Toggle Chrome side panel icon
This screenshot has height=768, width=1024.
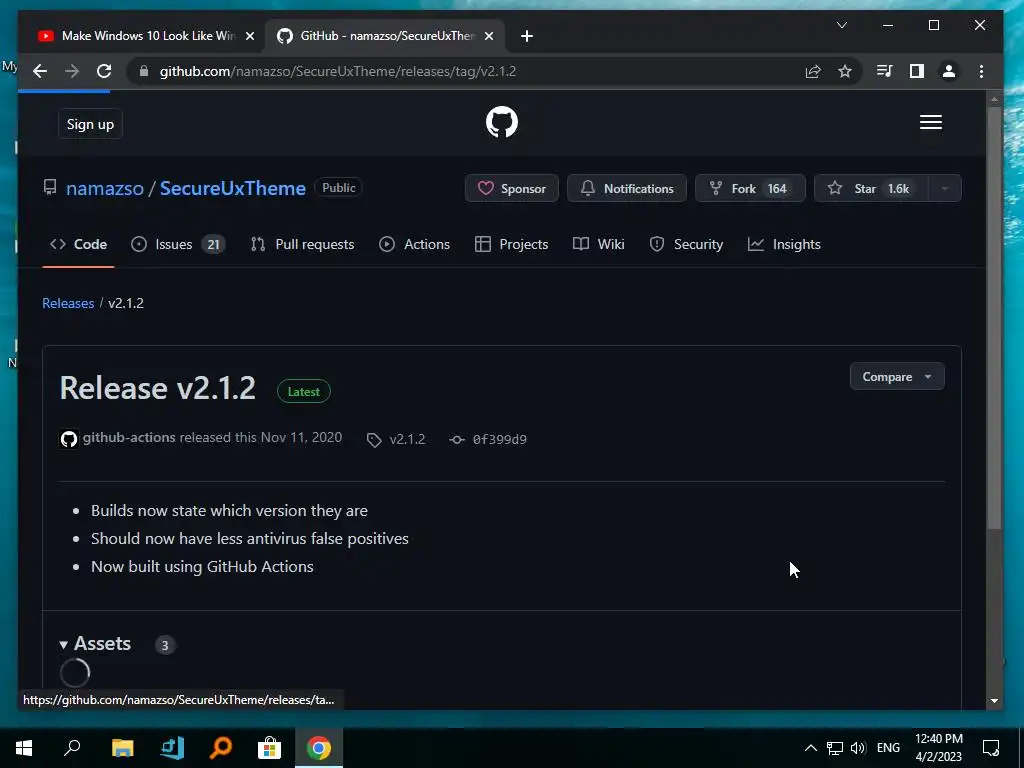(x=917, y=71)
